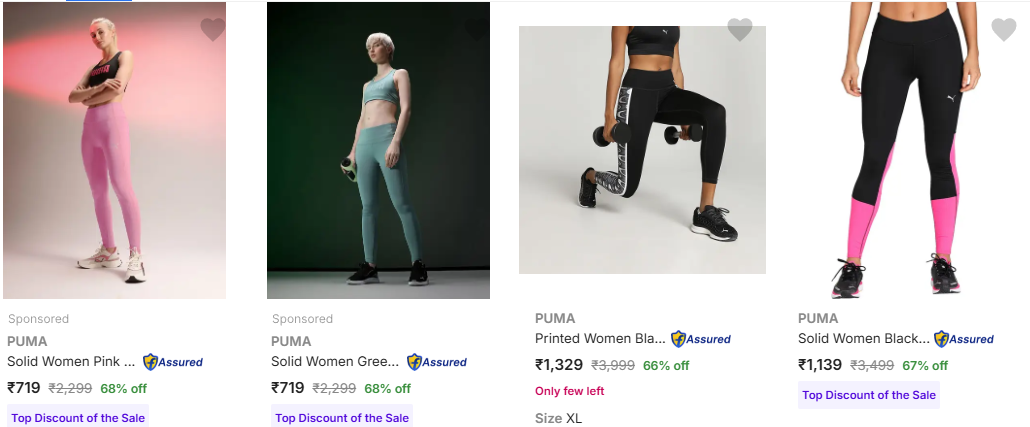Viewport: 1030px width, 427px height.
Task: View black and pink tights photo
Action: pos(907,150)
